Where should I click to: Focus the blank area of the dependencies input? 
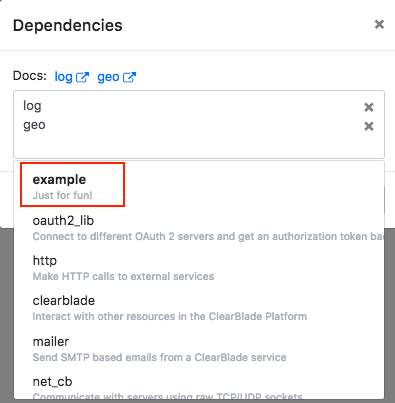click(199, 145)
